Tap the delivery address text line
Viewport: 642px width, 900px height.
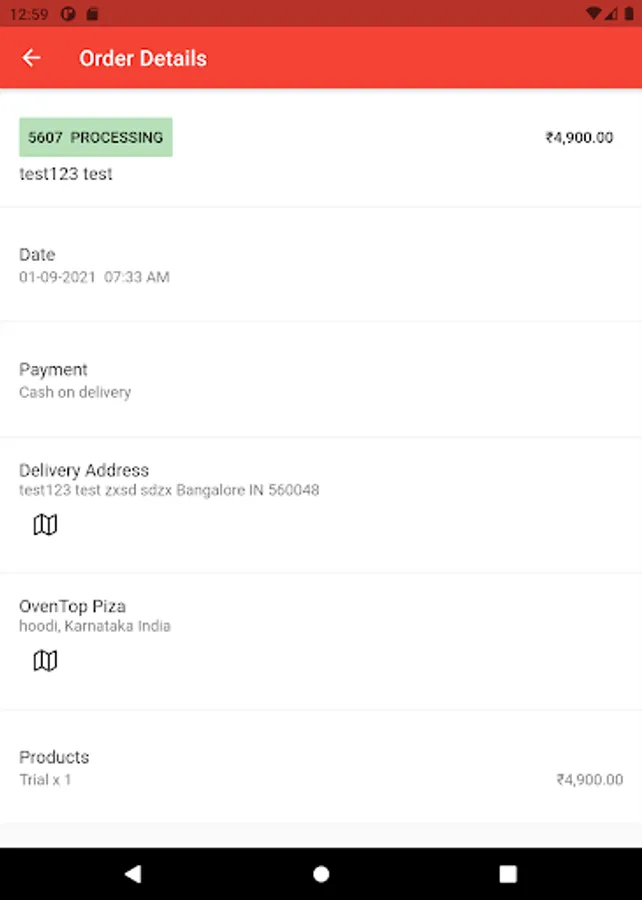point(169,490)
